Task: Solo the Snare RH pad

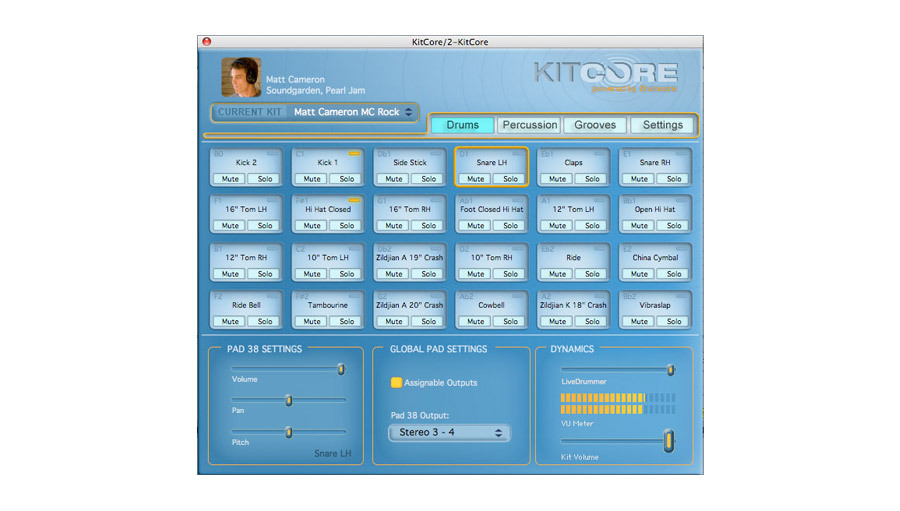Action: [x=674, y=179]
